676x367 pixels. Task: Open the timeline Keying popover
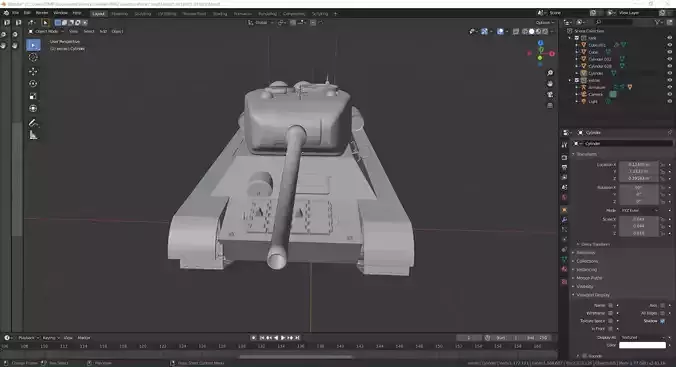point(50,338)
